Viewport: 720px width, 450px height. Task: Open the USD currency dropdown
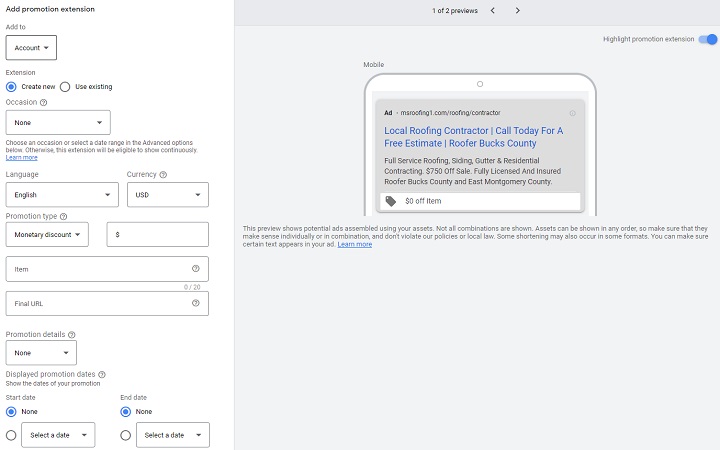coord(167,195)
